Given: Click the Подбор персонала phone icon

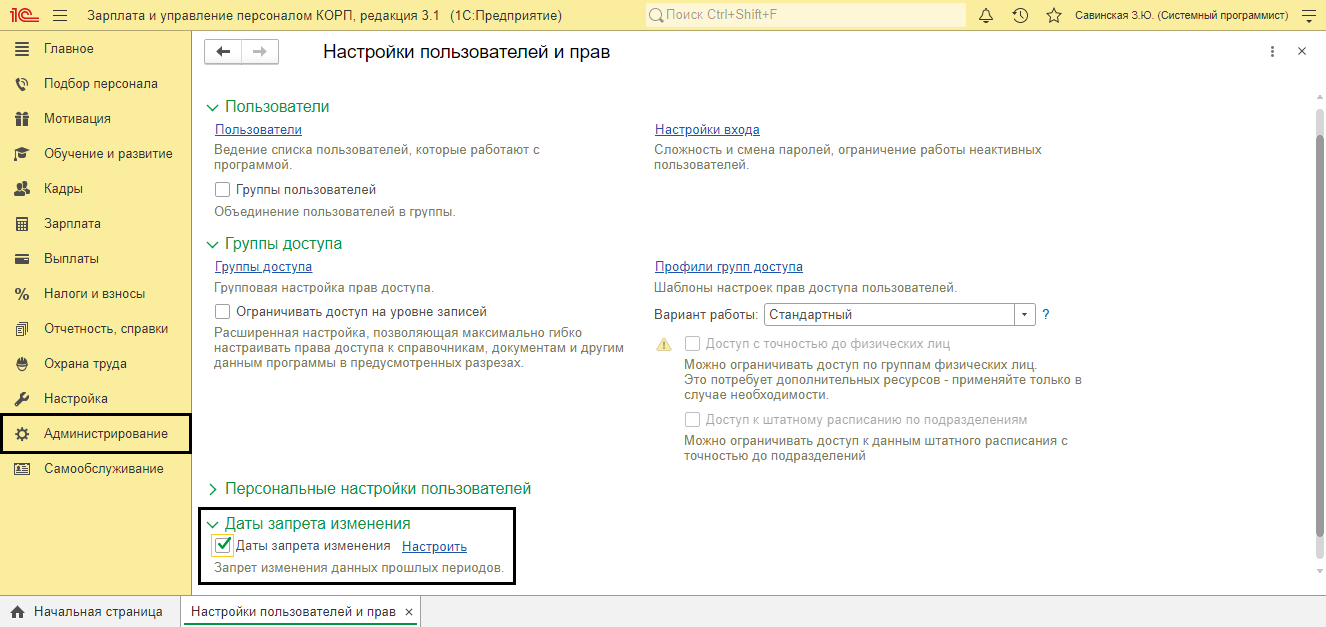Looking at the screenshot, I should [22, 84].
